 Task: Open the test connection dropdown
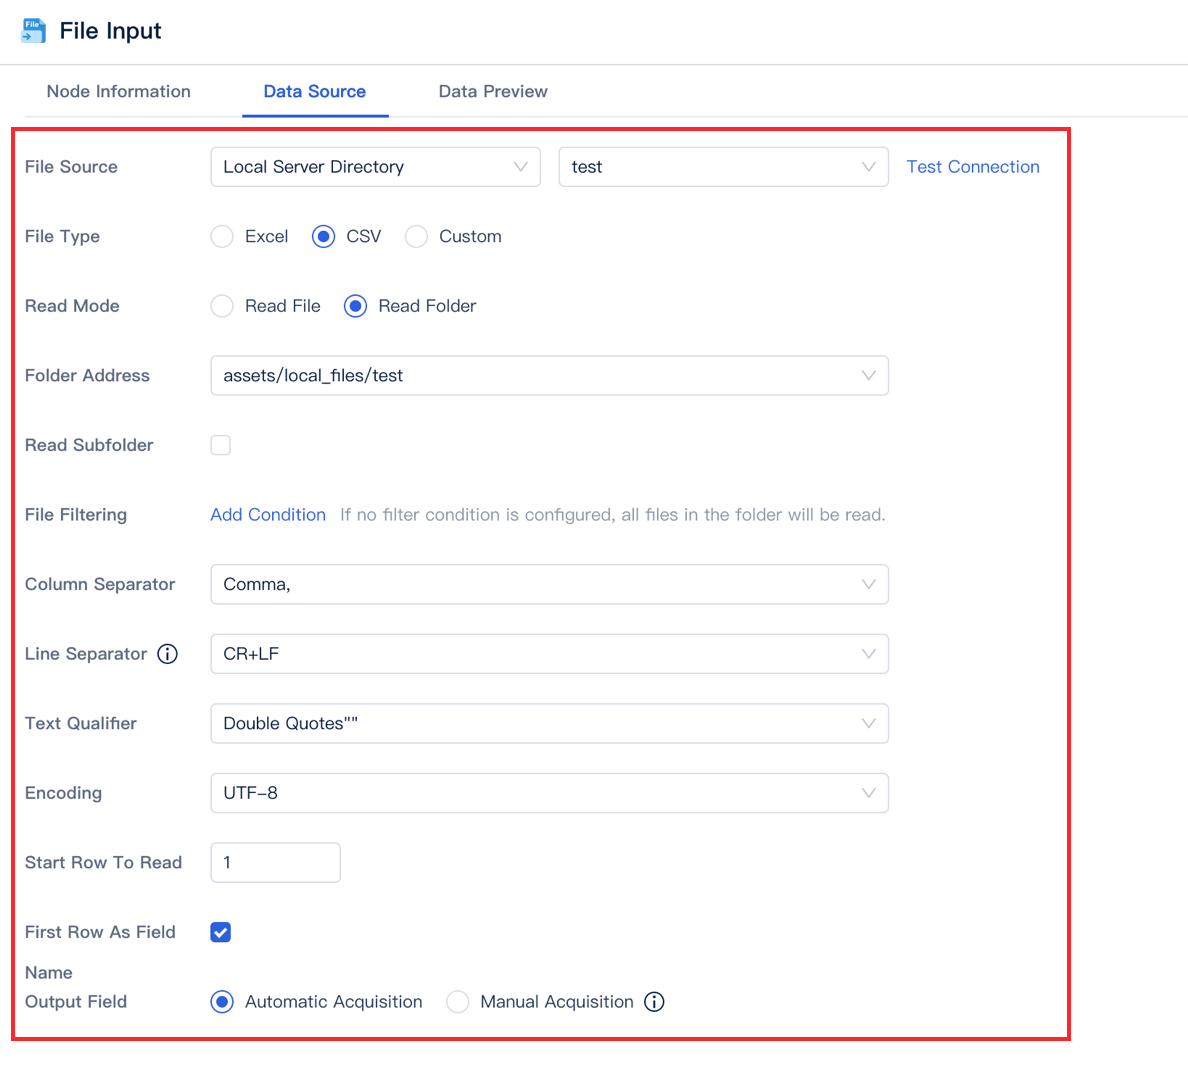click(x=723, y=166)
